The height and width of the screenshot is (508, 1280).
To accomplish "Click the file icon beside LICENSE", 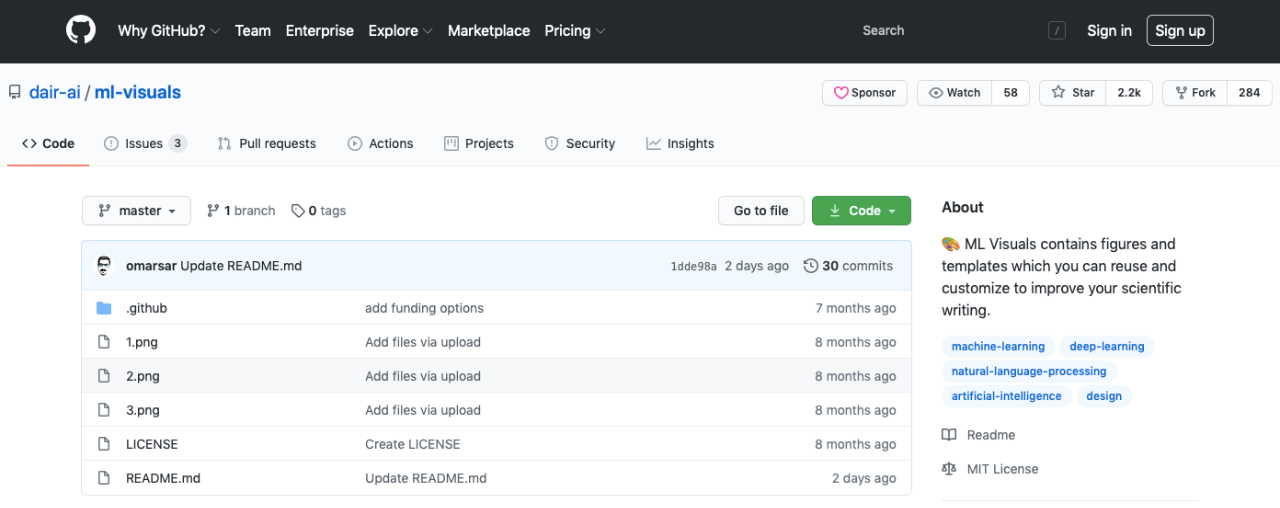I will 104,444.
